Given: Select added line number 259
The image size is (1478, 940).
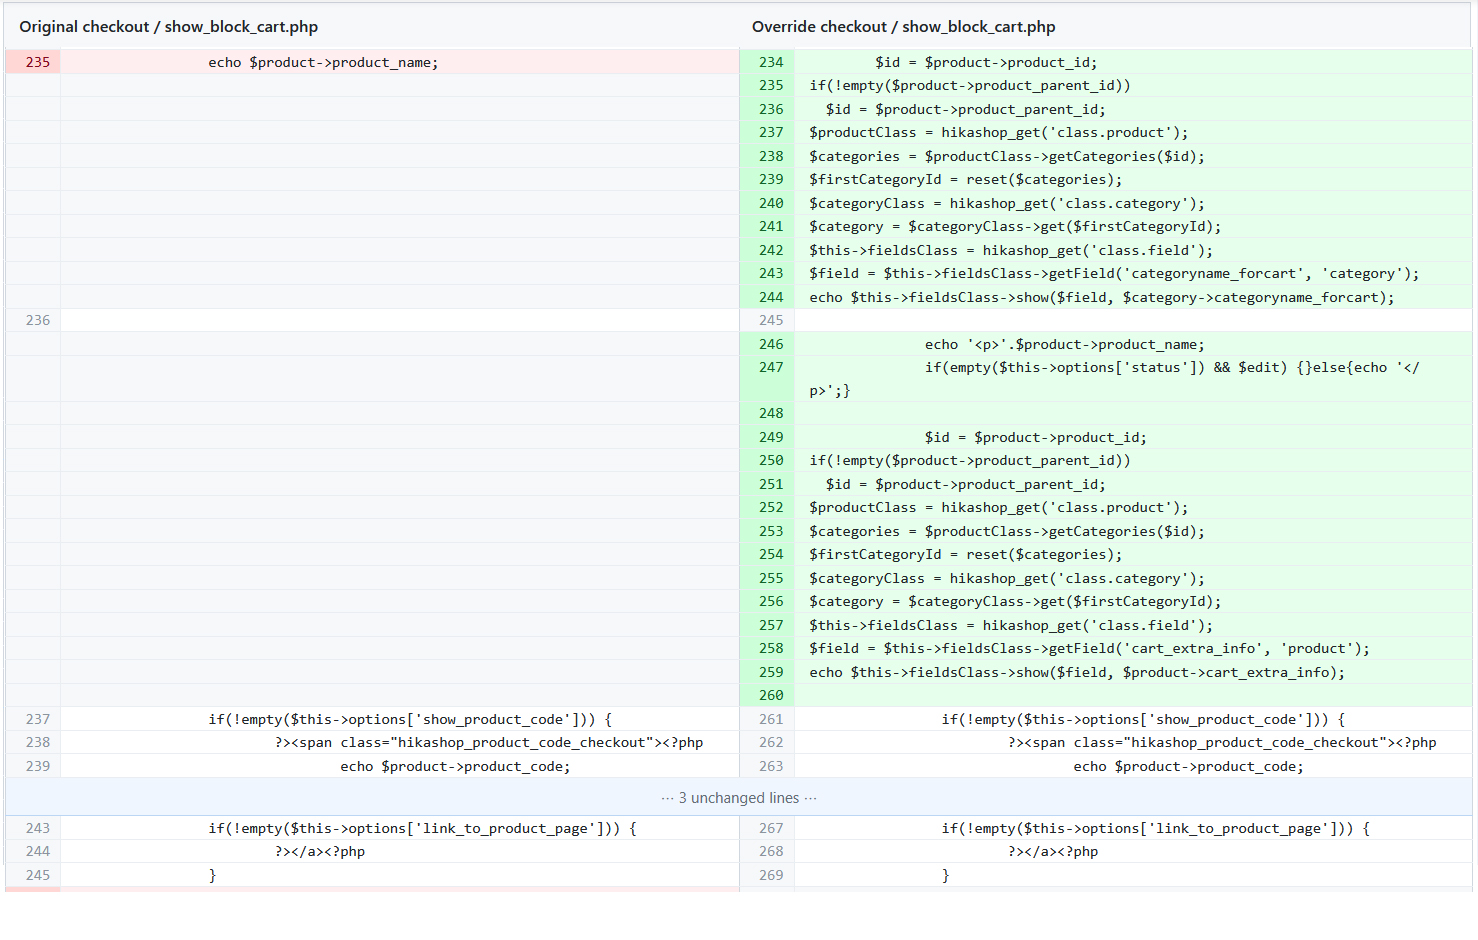Looking at the screenshot, I should [x=771, y=672].
